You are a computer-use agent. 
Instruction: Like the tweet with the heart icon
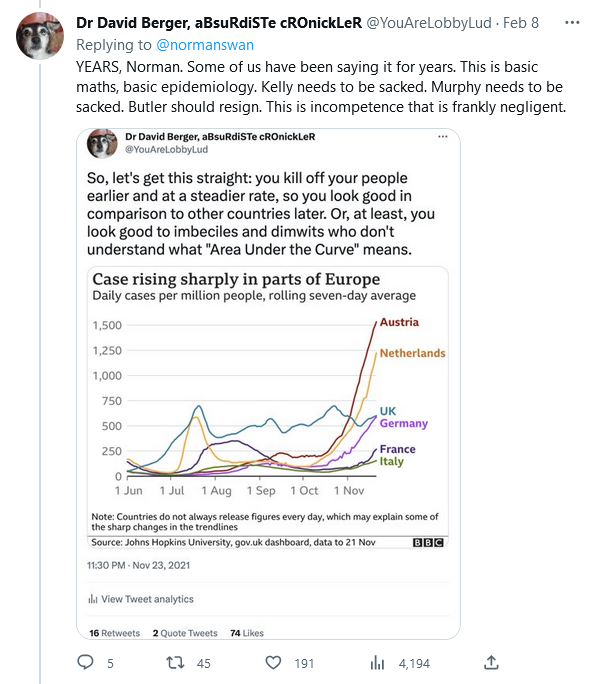tap(273, 663)
